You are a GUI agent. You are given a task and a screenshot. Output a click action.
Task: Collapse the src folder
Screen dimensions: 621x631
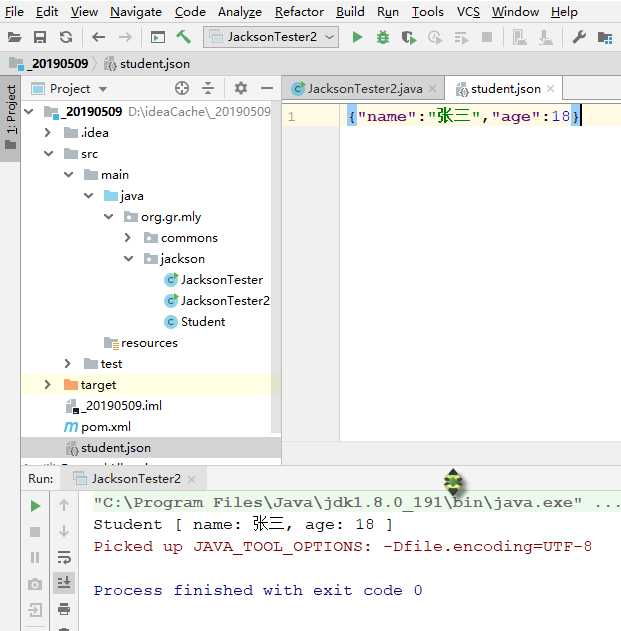(x=48, y=153)
